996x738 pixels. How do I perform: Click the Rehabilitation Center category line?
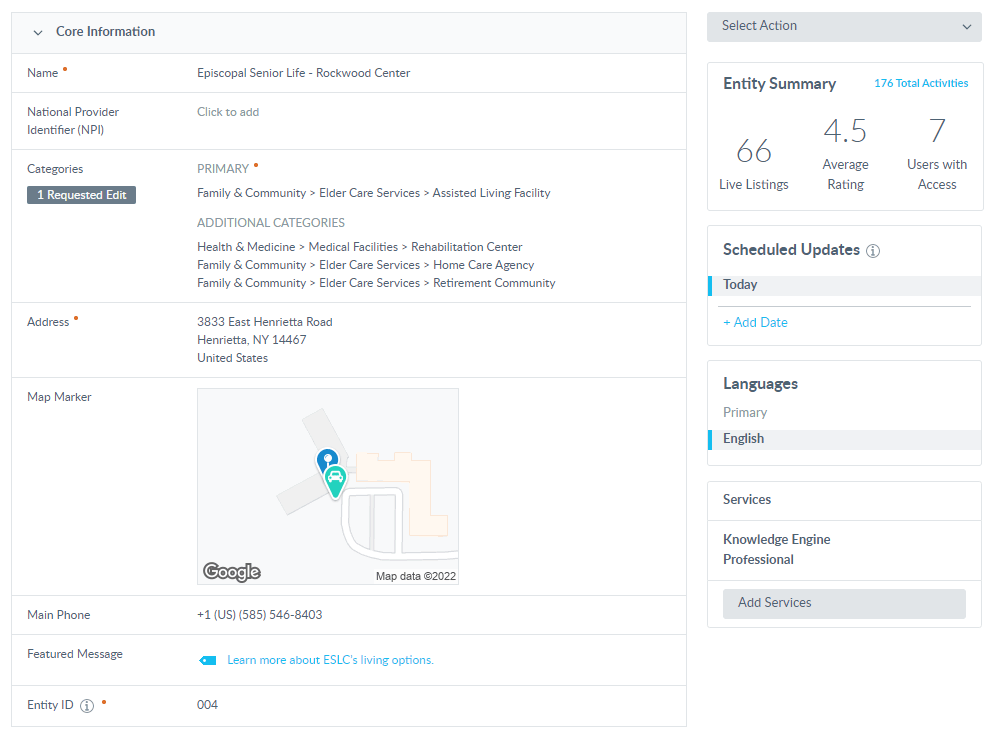[360, 247]
